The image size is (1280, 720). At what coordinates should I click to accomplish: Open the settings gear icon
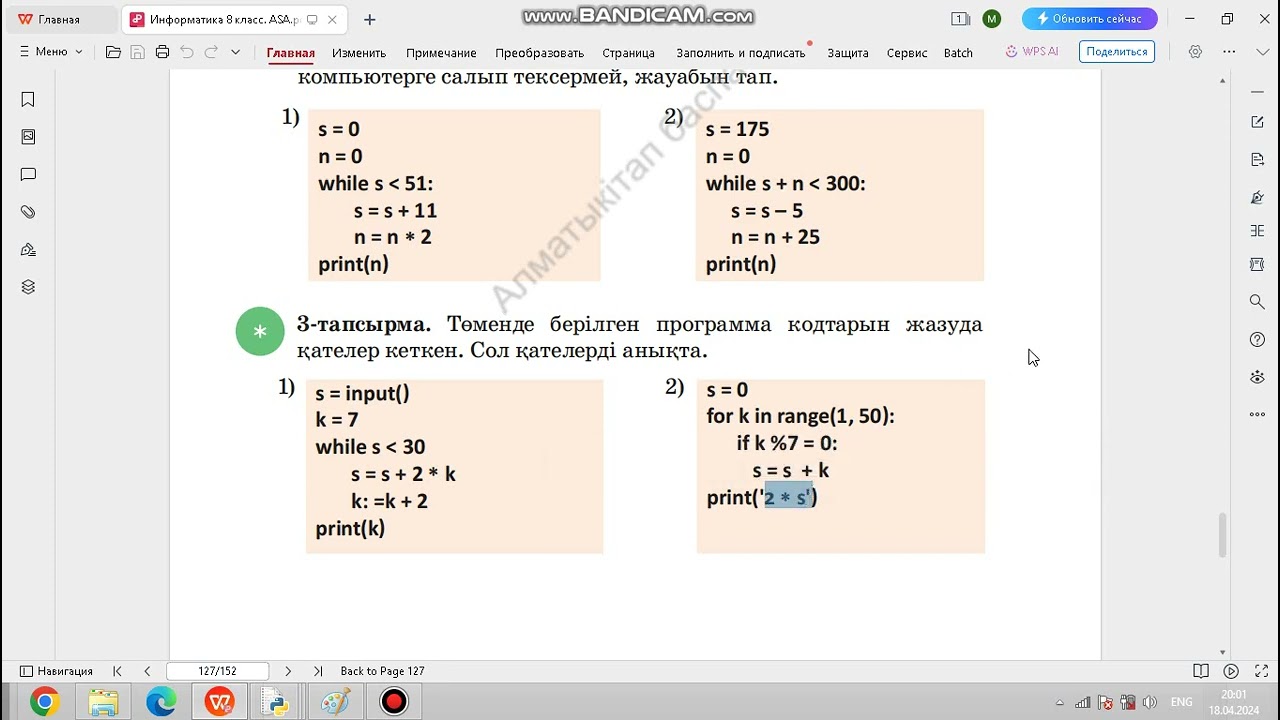(x=1195, y=52)
